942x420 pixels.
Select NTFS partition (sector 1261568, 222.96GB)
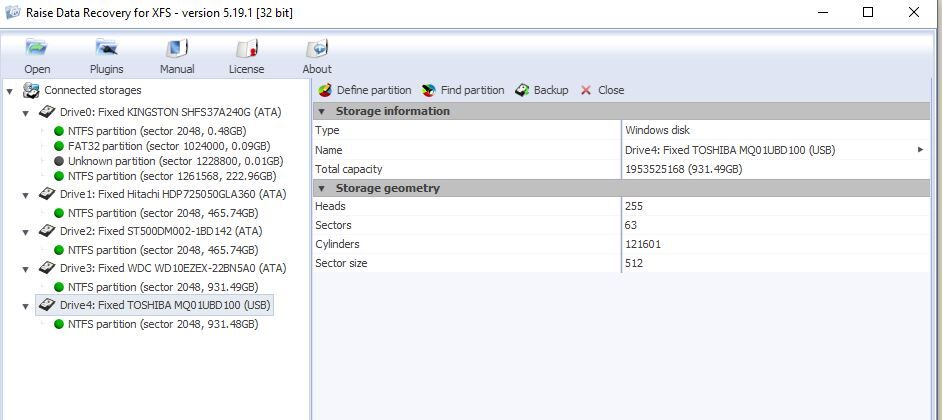click(172, 176)
